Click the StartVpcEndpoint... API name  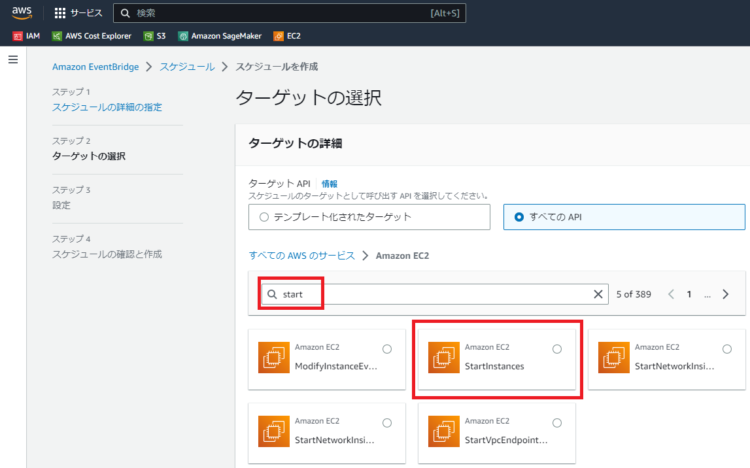point(506,440)
